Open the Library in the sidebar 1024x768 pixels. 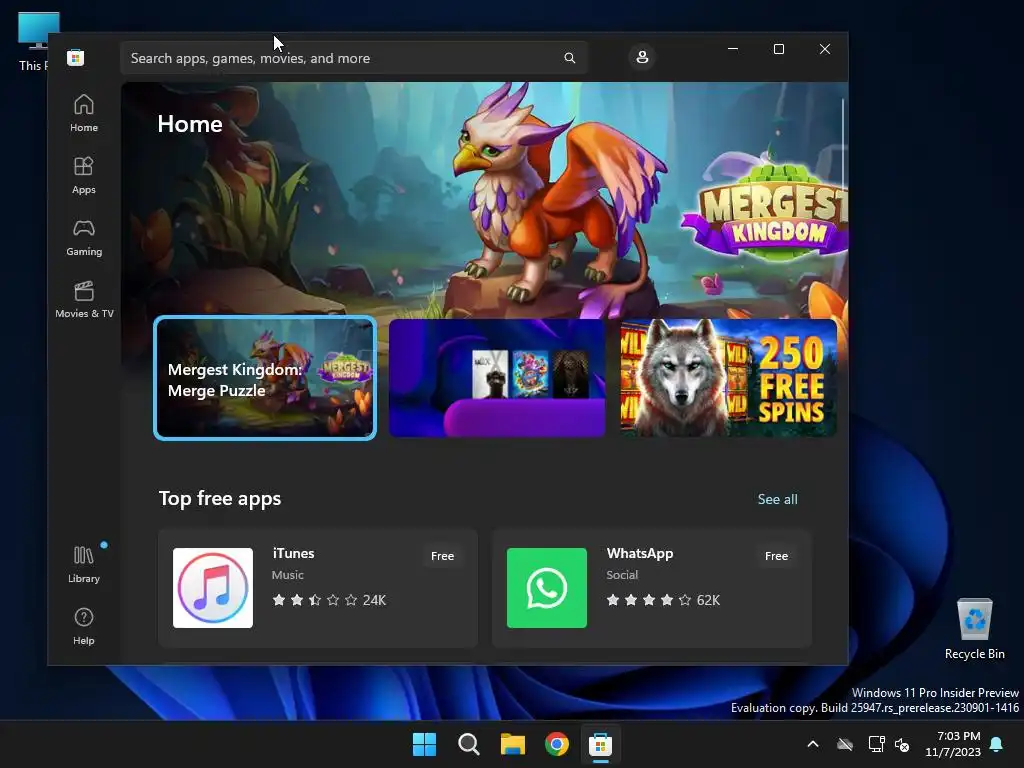pos(84,564)
